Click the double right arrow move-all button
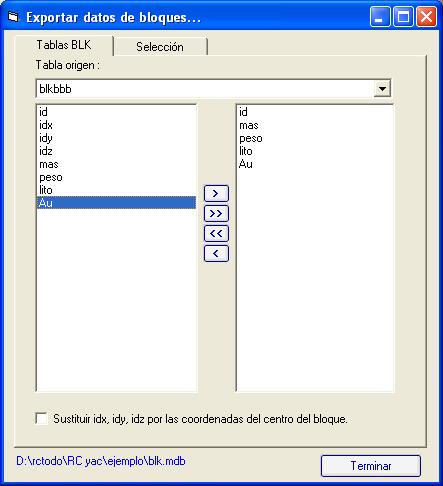443x486 pixels. (x=216, y=213)
